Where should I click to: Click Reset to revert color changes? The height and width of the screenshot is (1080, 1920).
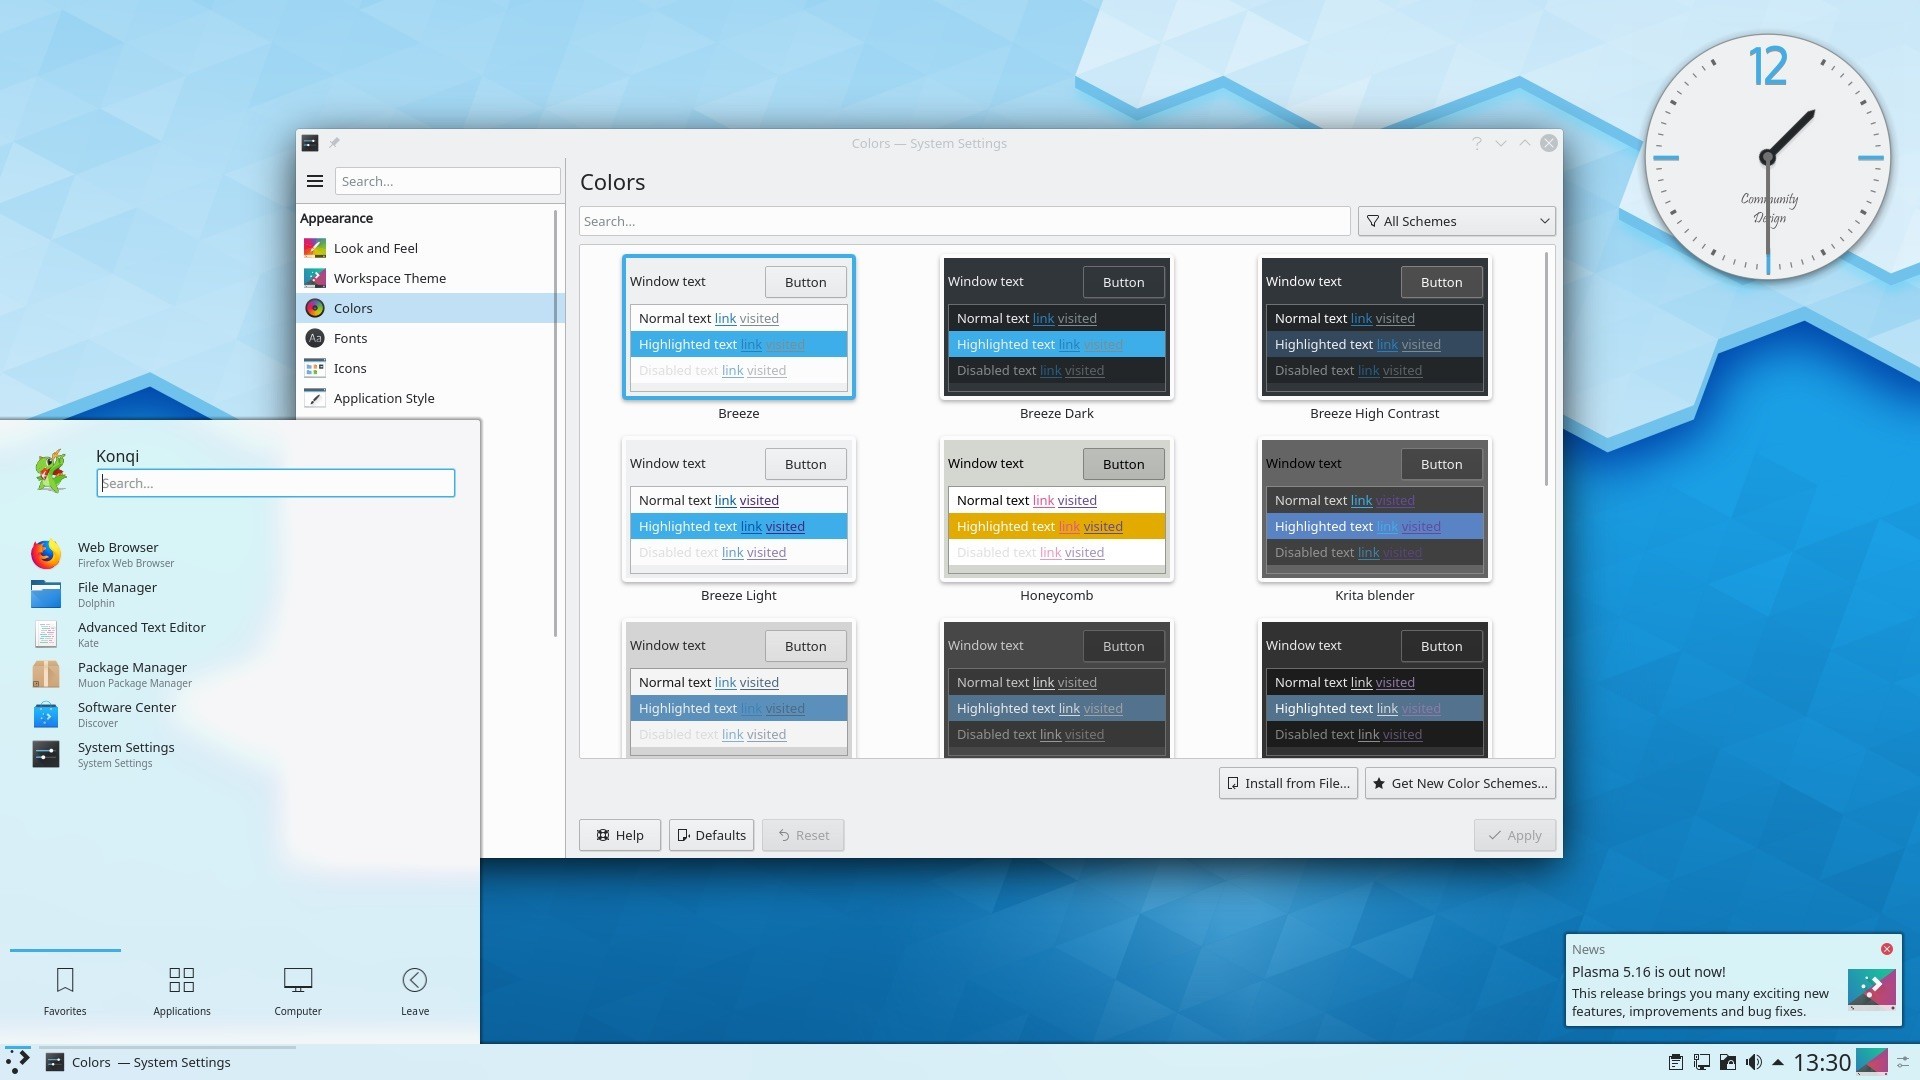(x=803, y=833)
